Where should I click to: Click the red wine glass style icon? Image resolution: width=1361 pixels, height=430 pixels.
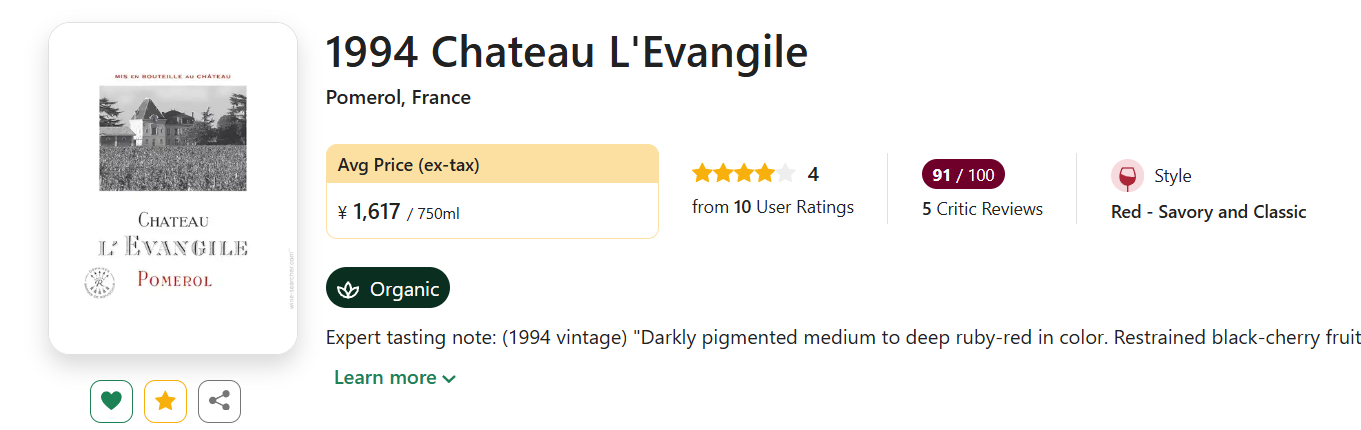coord(1127,176)
